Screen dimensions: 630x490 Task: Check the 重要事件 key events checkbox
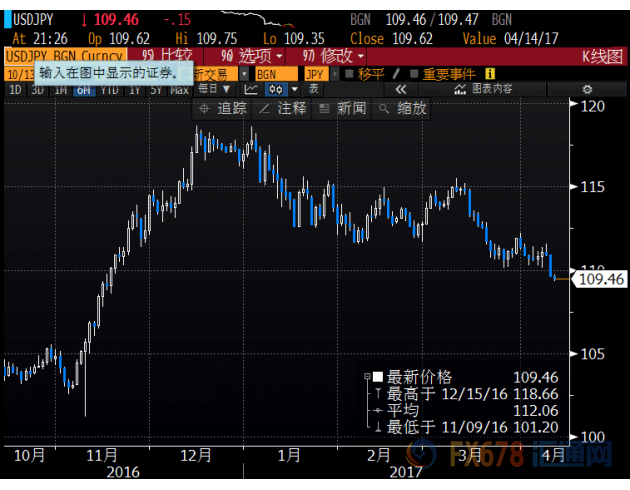413,74
